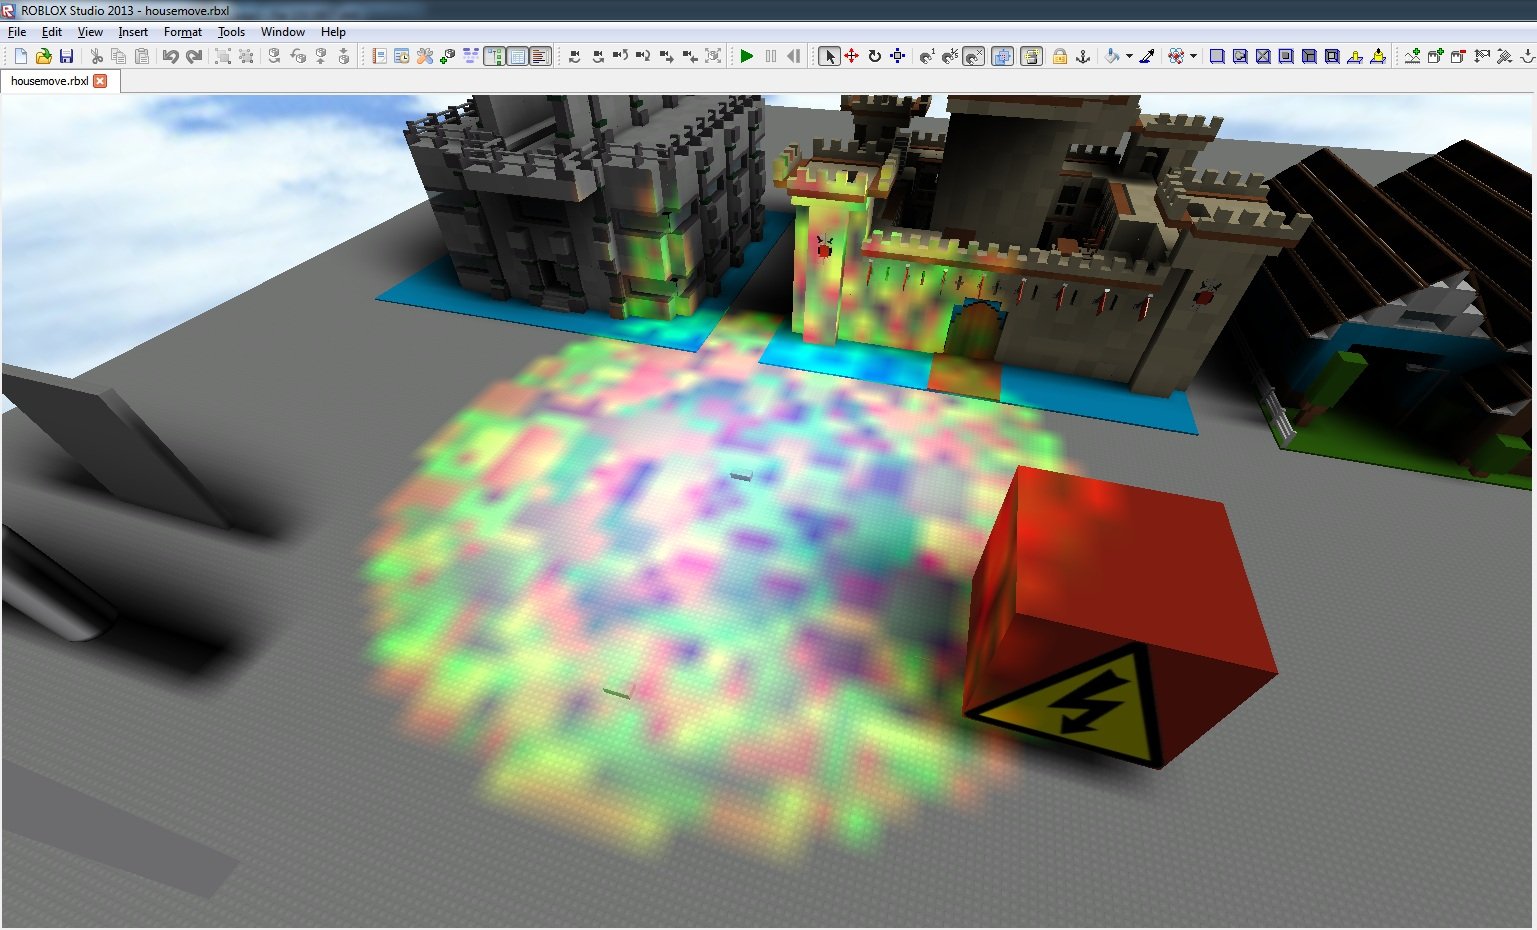
Task: Open the File menu
Action: pos(17,32)
